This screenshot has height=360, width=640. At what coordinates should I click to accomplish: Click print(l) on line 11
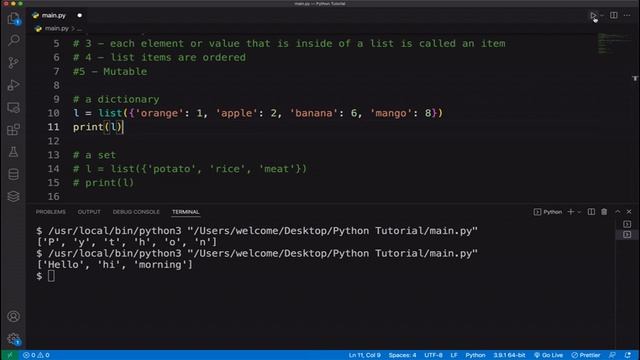point(98,127)
